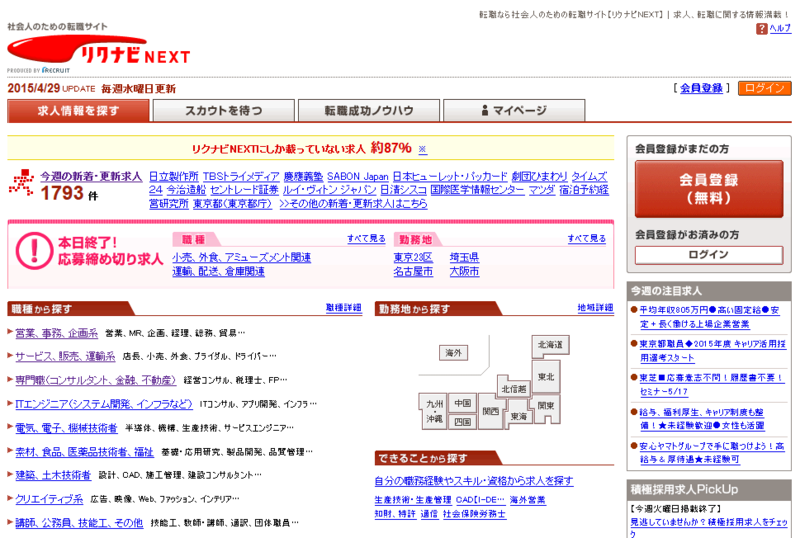Viewport: 800px width, 538px height.
Task: Click the red question mark help icon
Action: coord(761,29)
